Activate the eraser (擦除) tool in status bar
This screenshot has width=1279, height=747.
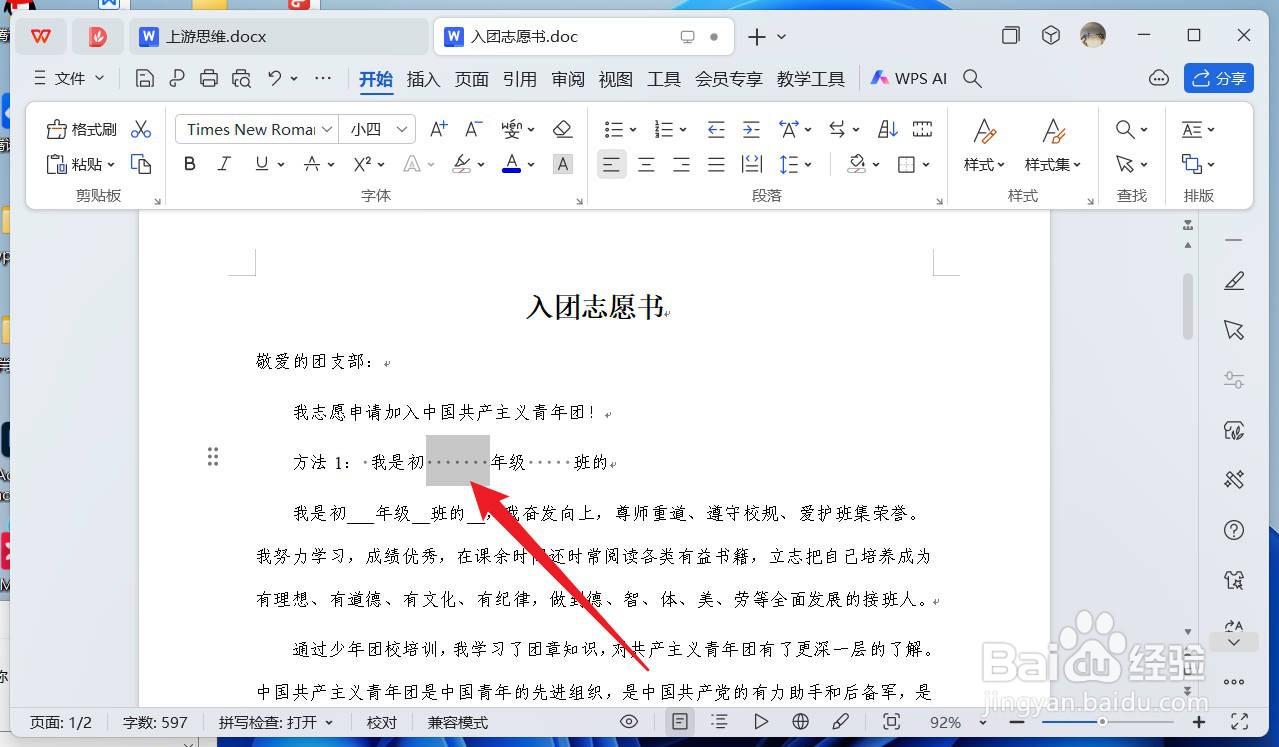pyautogui.click(x=841, y=721)
